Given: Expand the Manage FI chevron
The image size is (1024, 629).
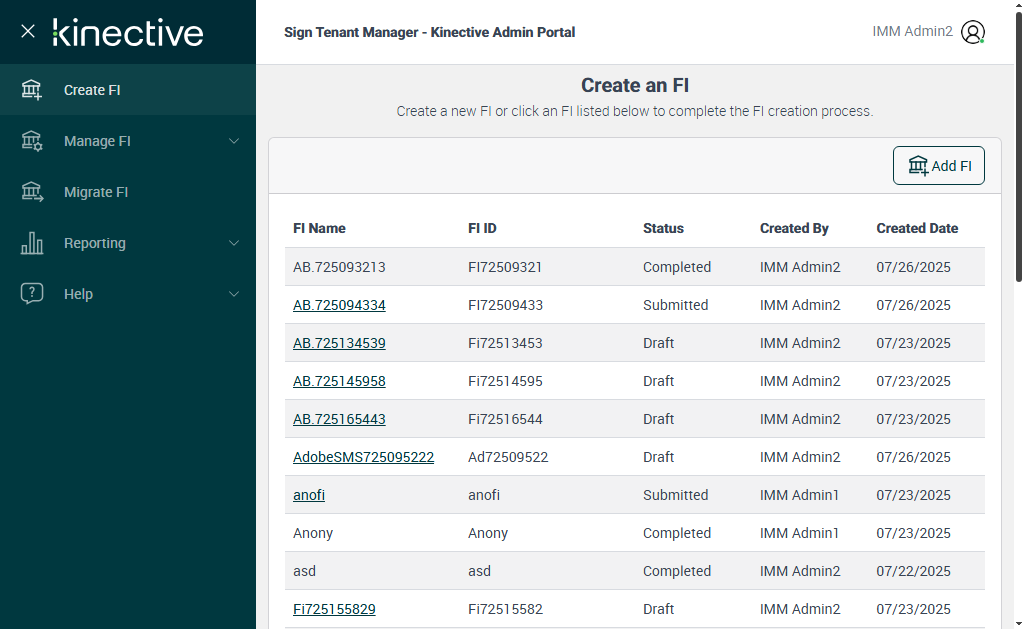Looking at the screenshot, I should (234, 141).
